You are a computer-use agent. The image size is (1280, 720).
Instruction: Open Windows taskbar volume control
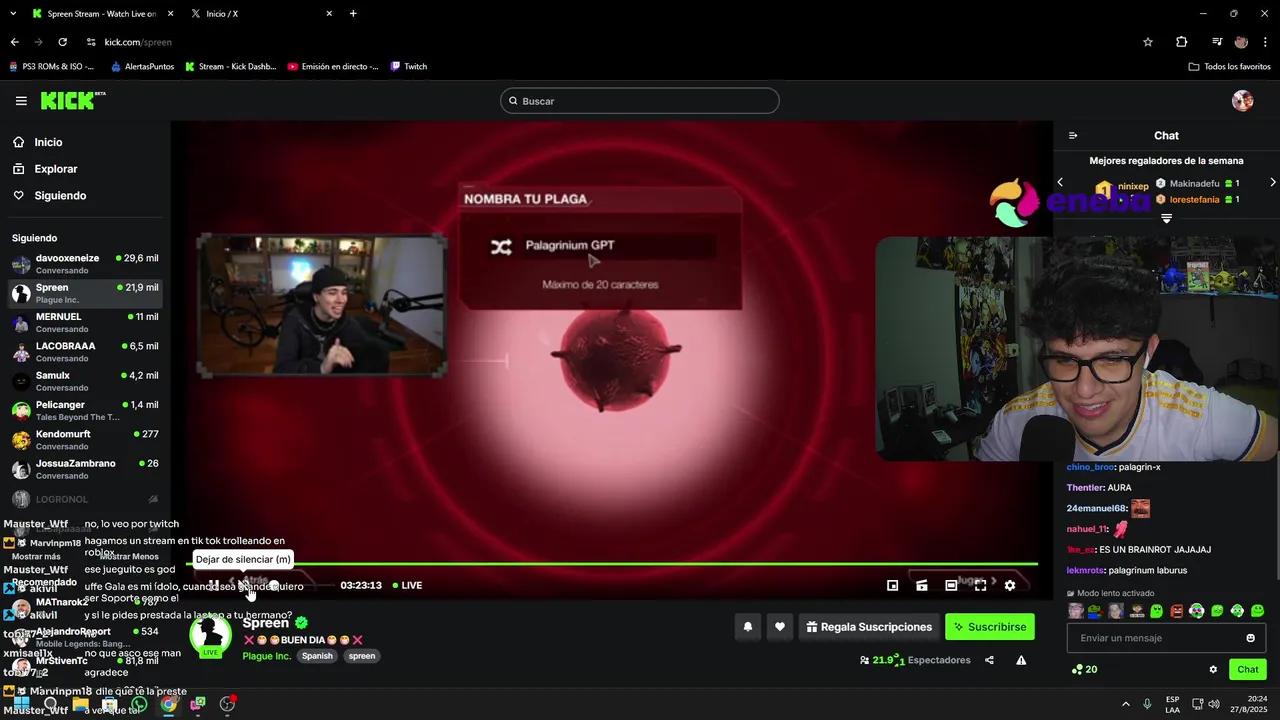(x=1213, y=704)
